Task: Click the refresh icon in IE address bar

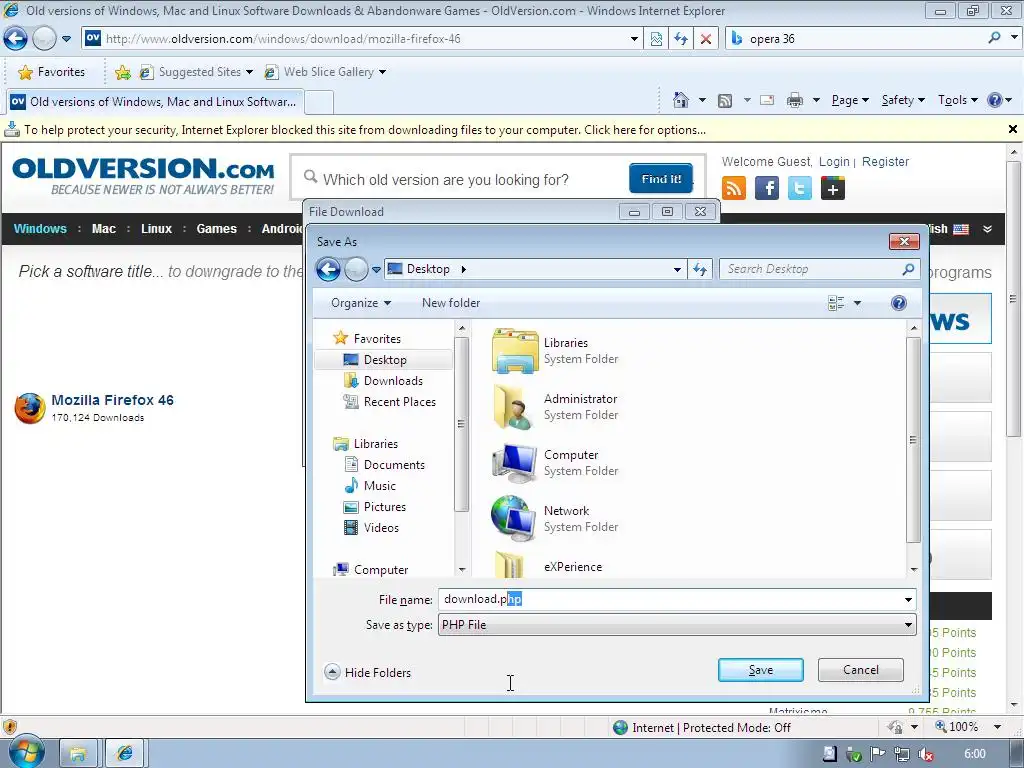Action: coord(681,39)
